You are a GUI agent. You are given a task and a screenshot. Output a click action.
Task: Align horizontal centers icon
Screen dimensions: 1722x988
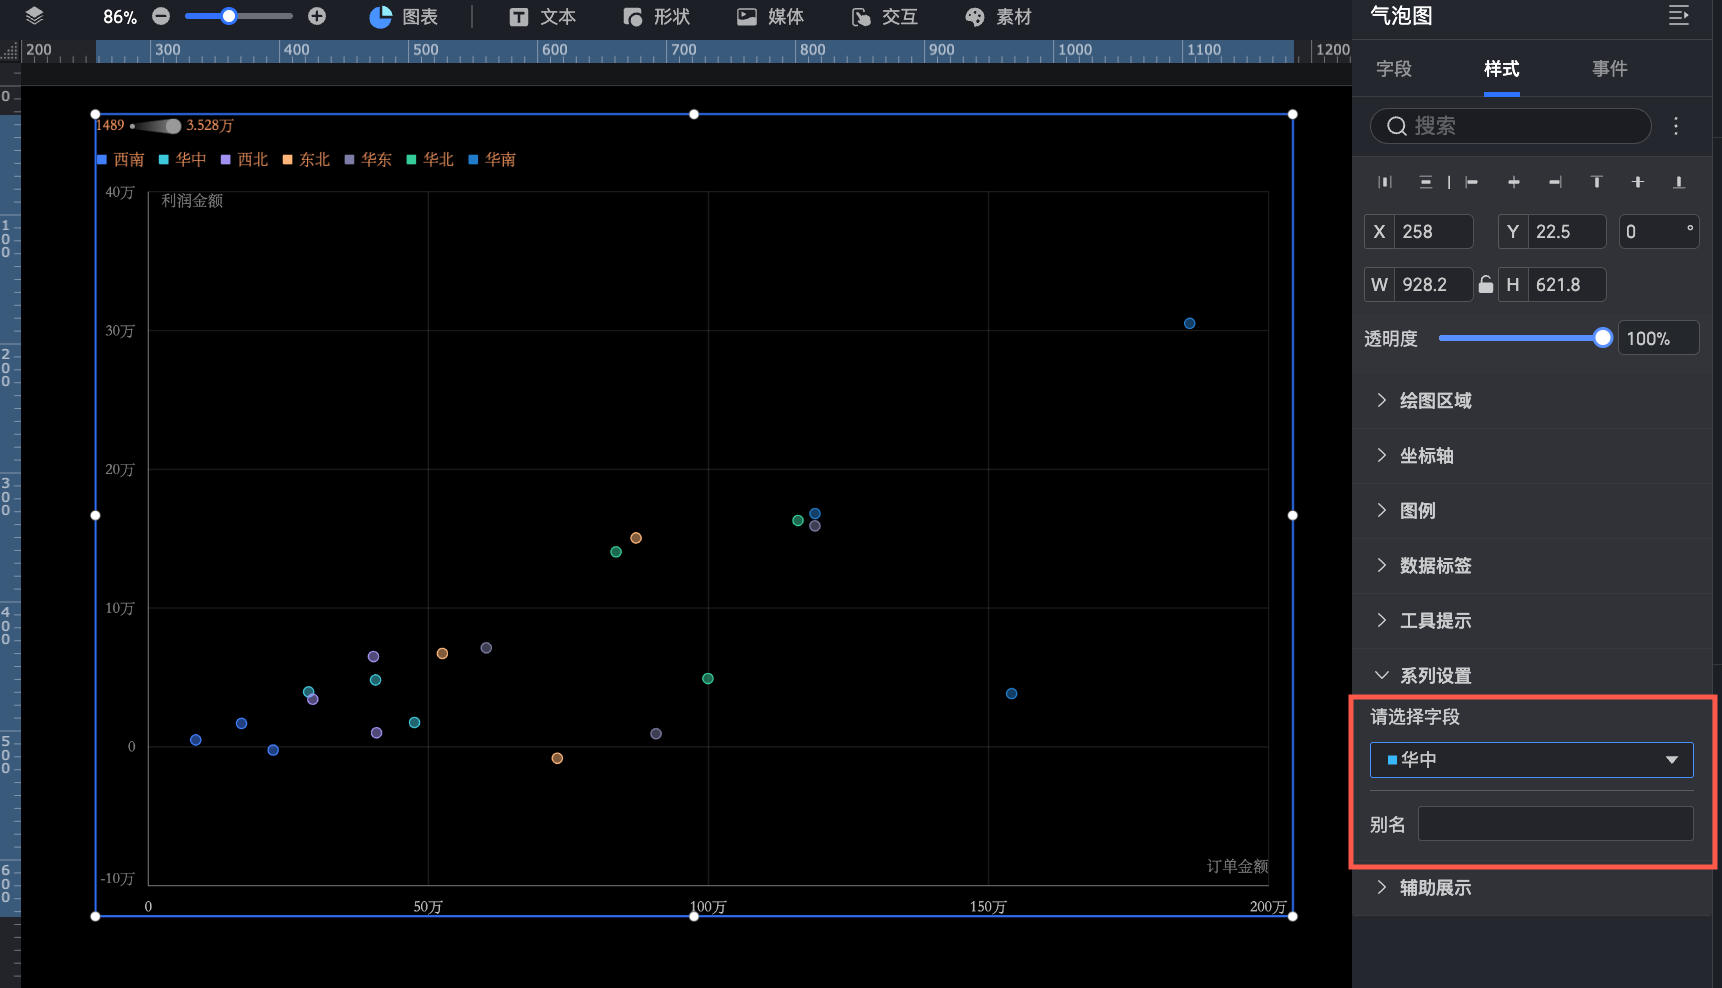pos(1514,182)
